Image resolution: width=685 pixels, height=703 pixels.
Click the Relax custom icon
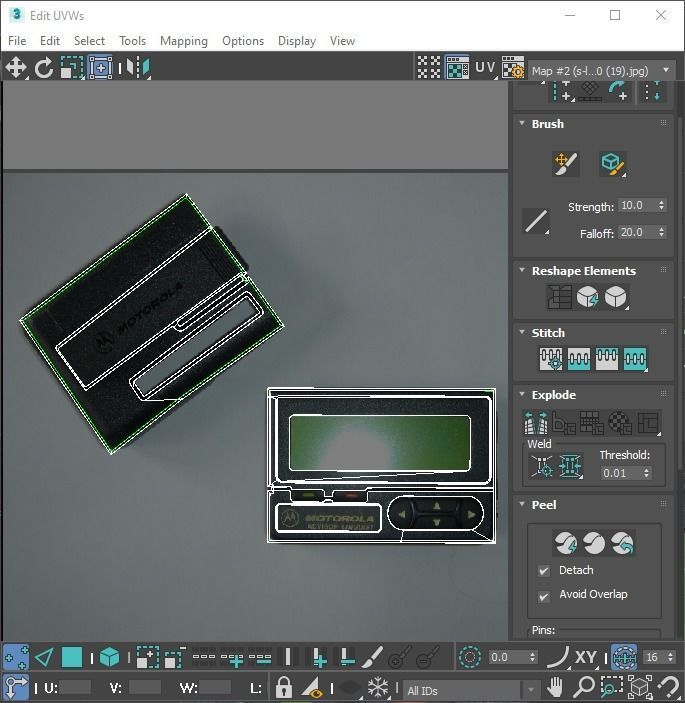616,297
